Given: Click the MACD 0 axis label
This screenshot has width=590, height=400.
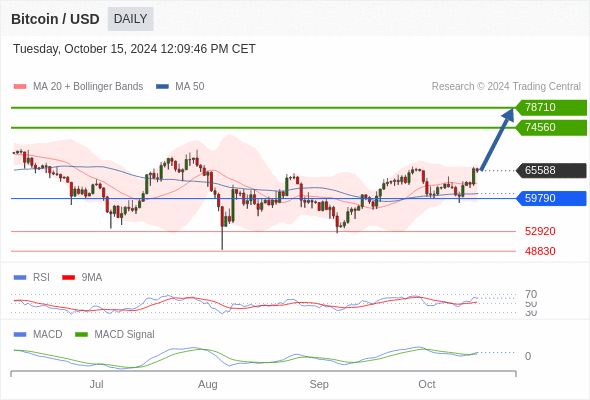Looking at the screenshot, I should point(528,356).
